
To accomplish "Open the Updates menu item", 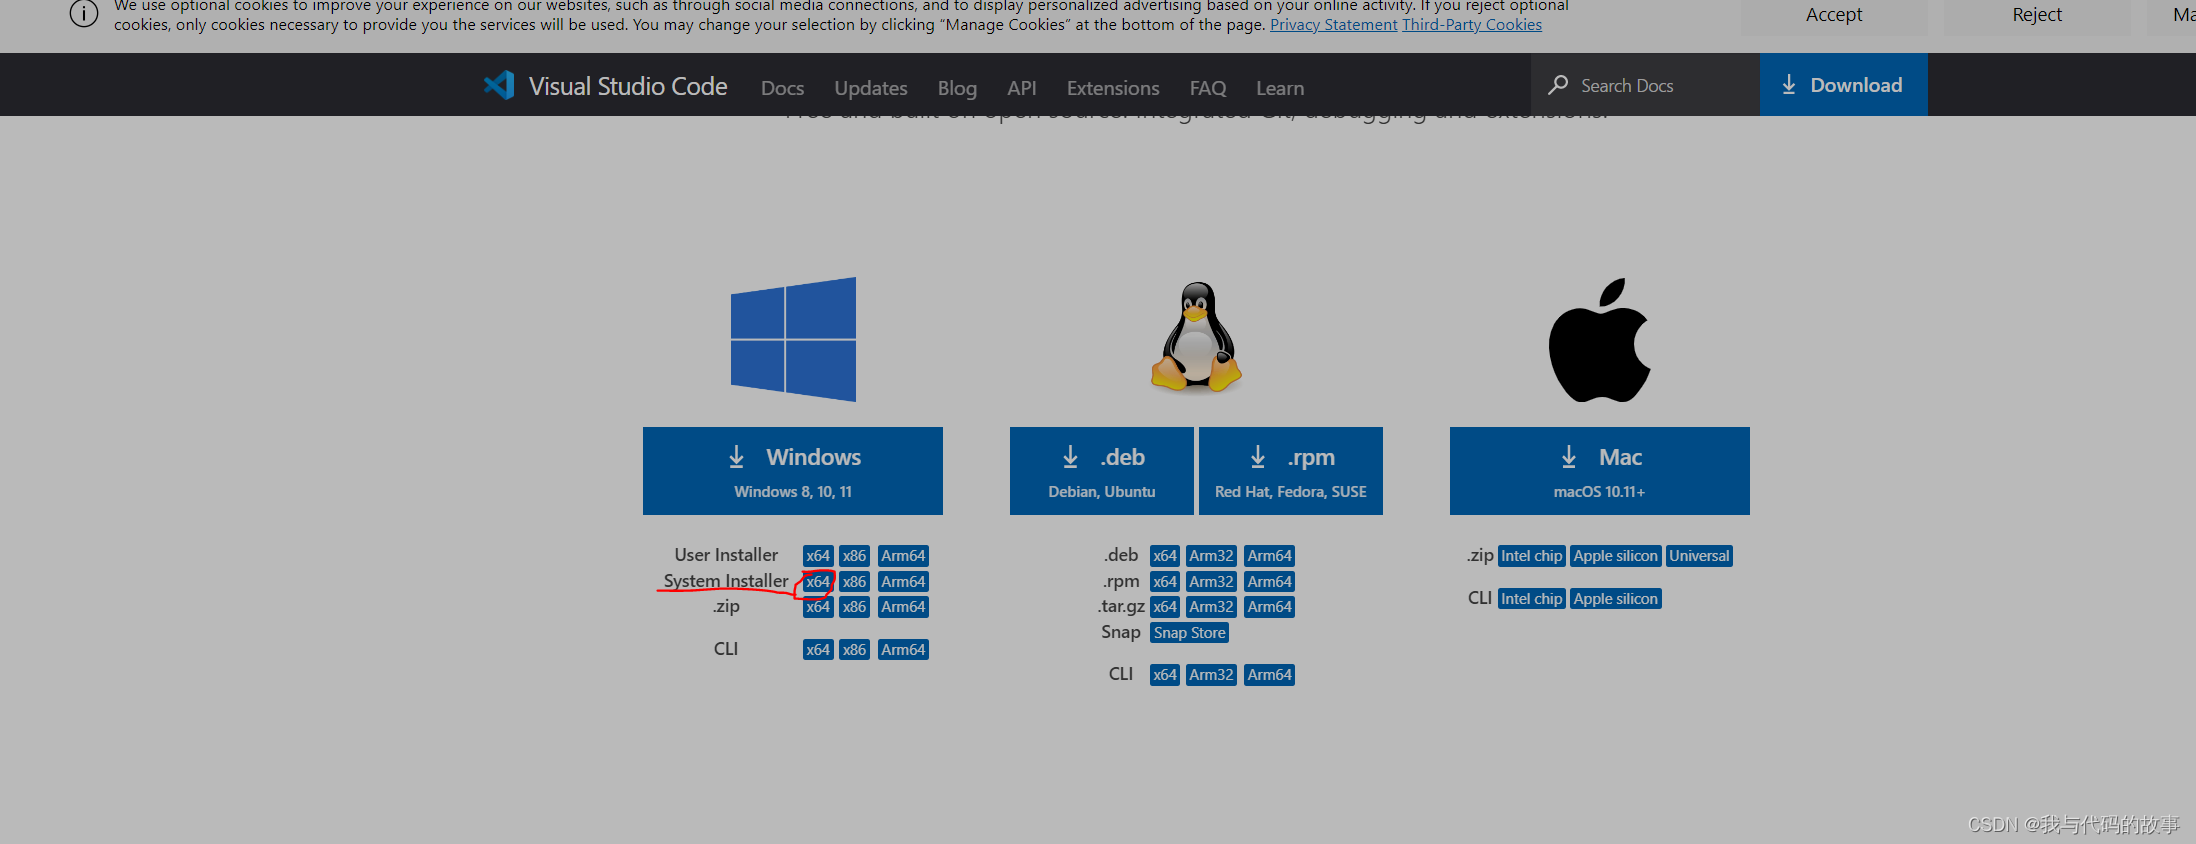I will (871, 88).
